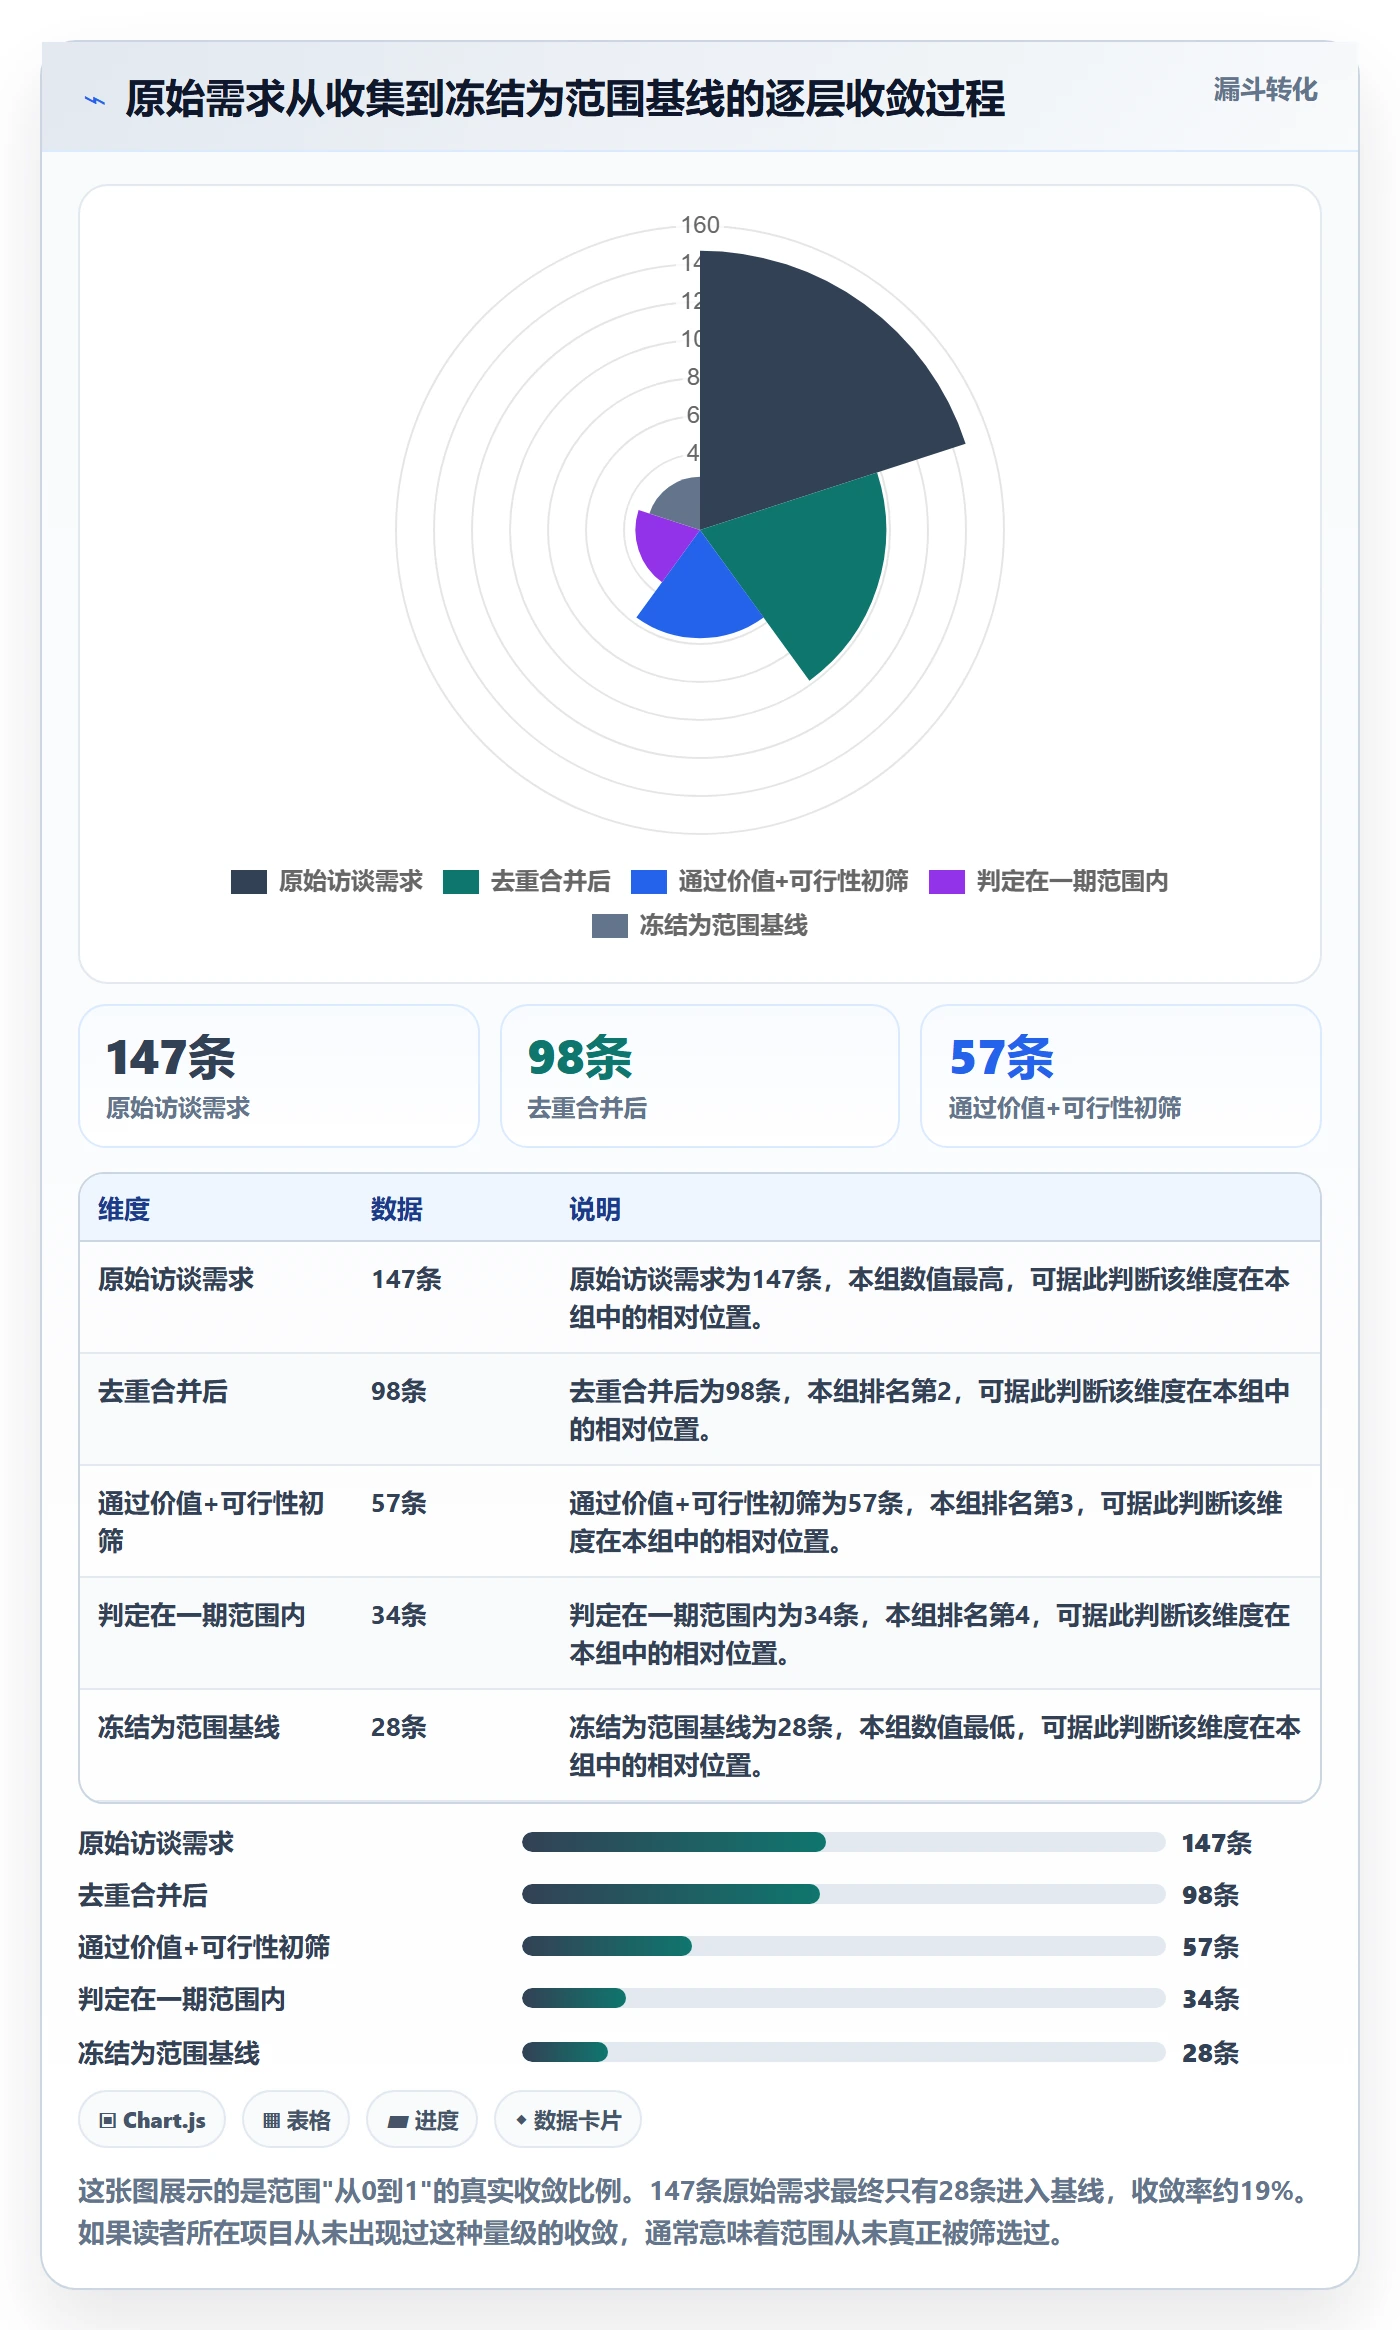Click the 28条 table cell
The width and height of the screenshot is (1400, 2330).
point(399,1727)
